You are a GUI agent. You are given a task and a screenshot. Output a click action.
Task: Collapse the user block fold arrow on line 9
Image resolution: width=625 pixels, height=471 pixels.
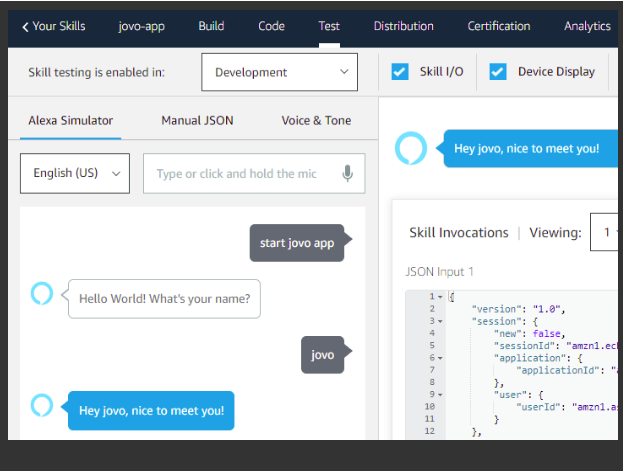tap(440, 395)
